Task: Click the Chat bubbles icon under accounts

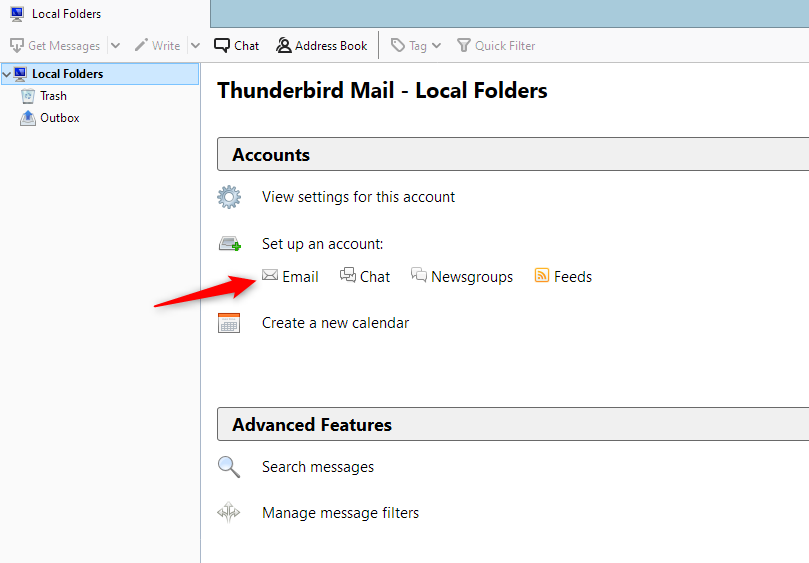Action: pyautogui.click(x=348, y=275)
